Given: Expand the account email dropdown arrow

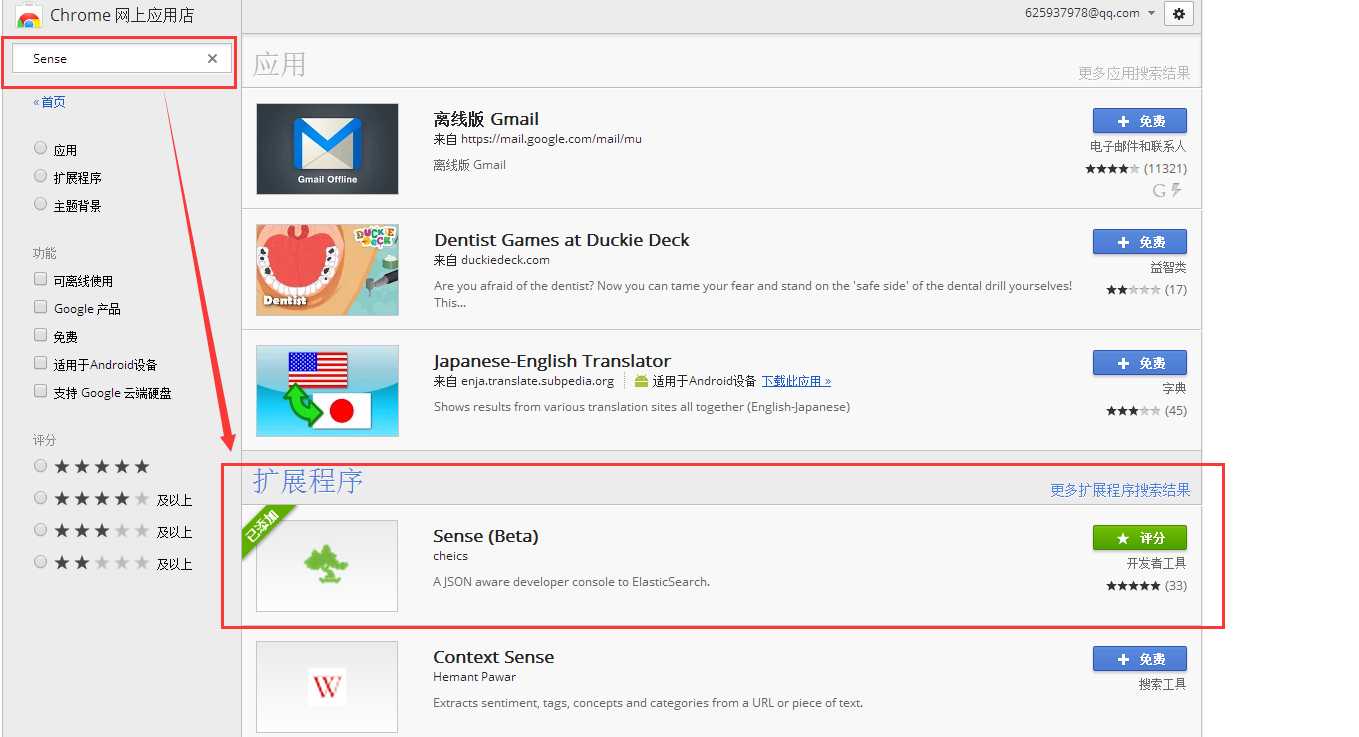Looking at the screenshot, I should click(1152, 13).
